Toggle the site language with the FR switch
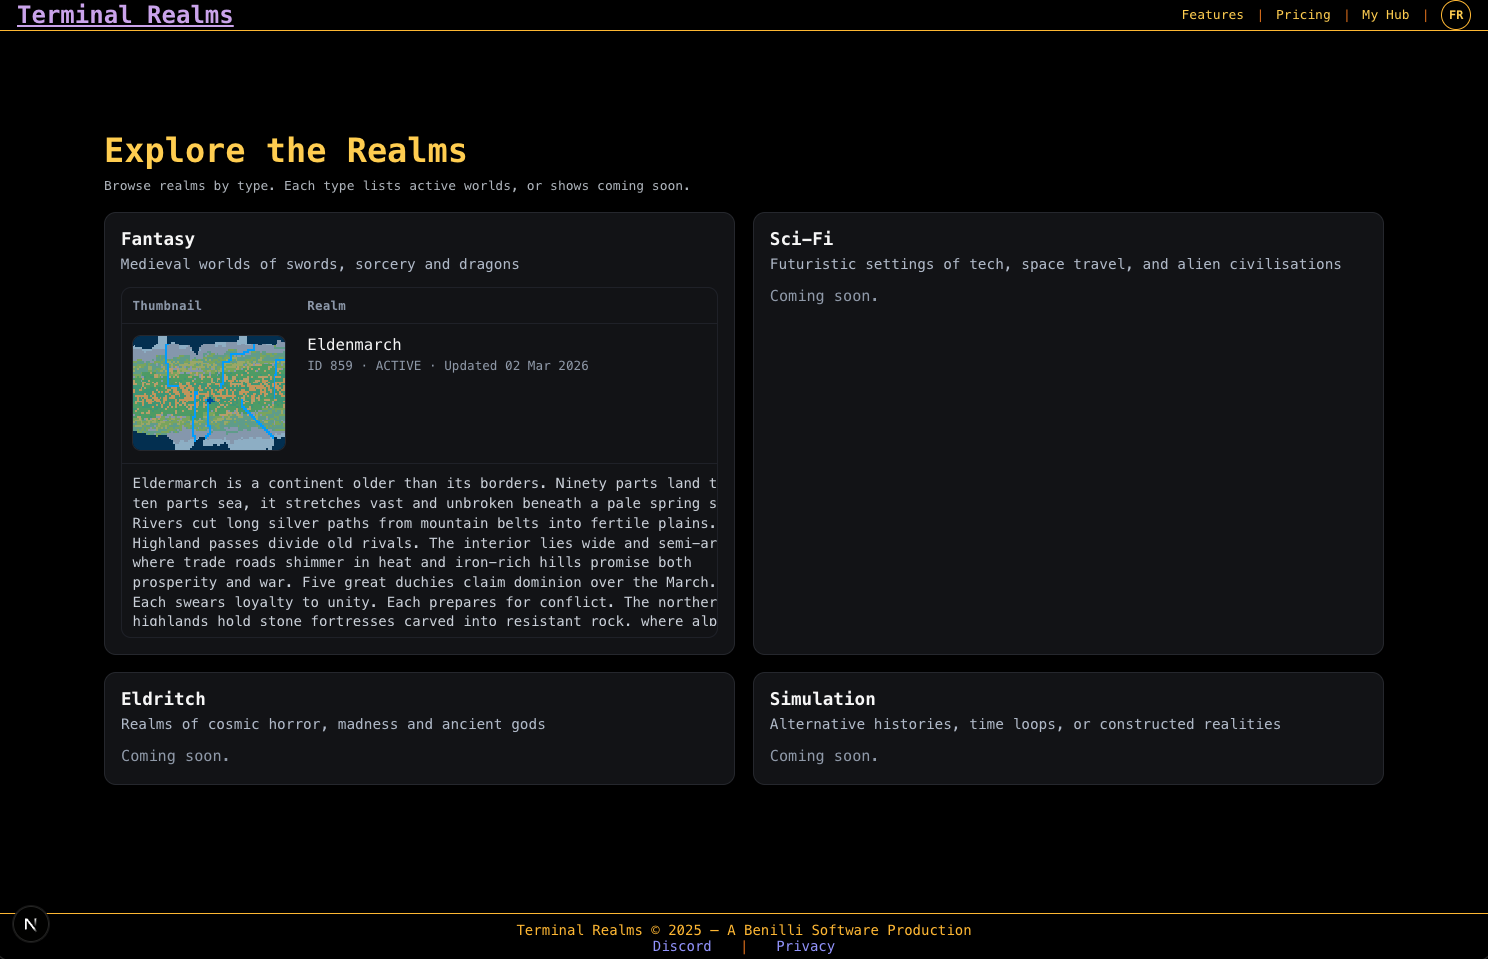This screenshot has height=959, width=1488. point(1456,15)
